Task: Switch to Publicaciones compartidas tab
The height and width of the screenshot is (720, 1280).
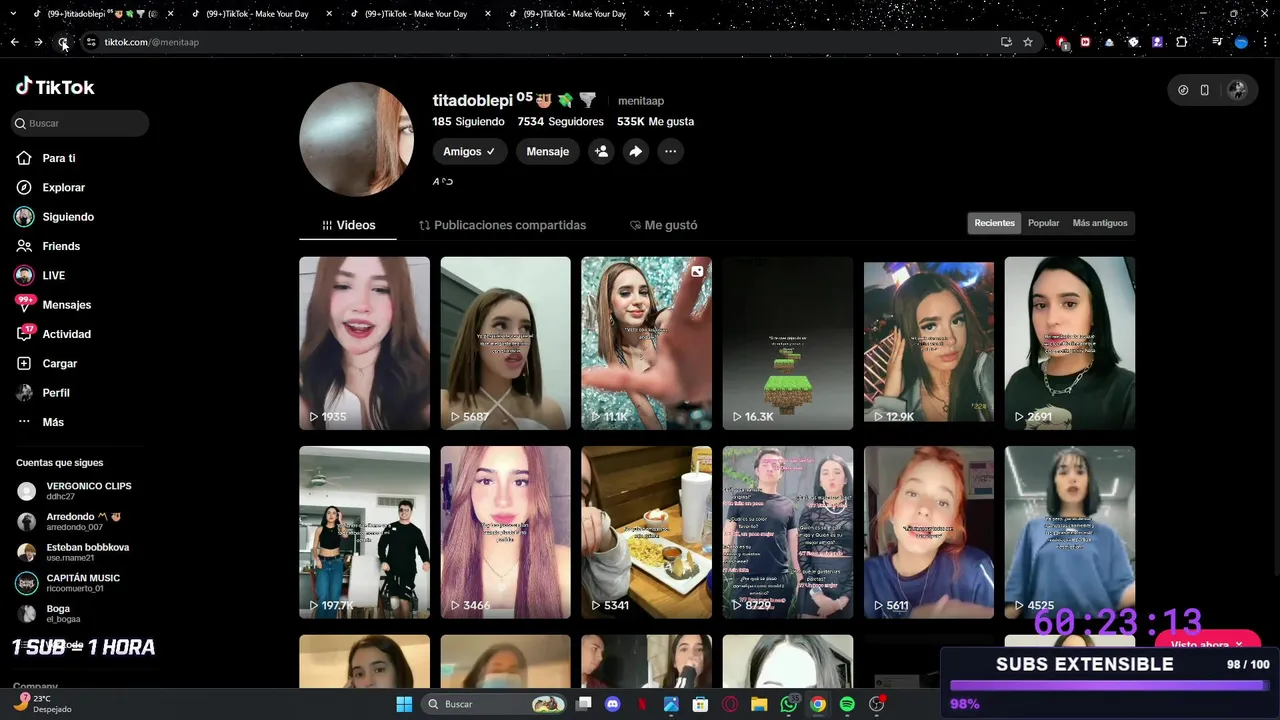Action: click(502, 225)
